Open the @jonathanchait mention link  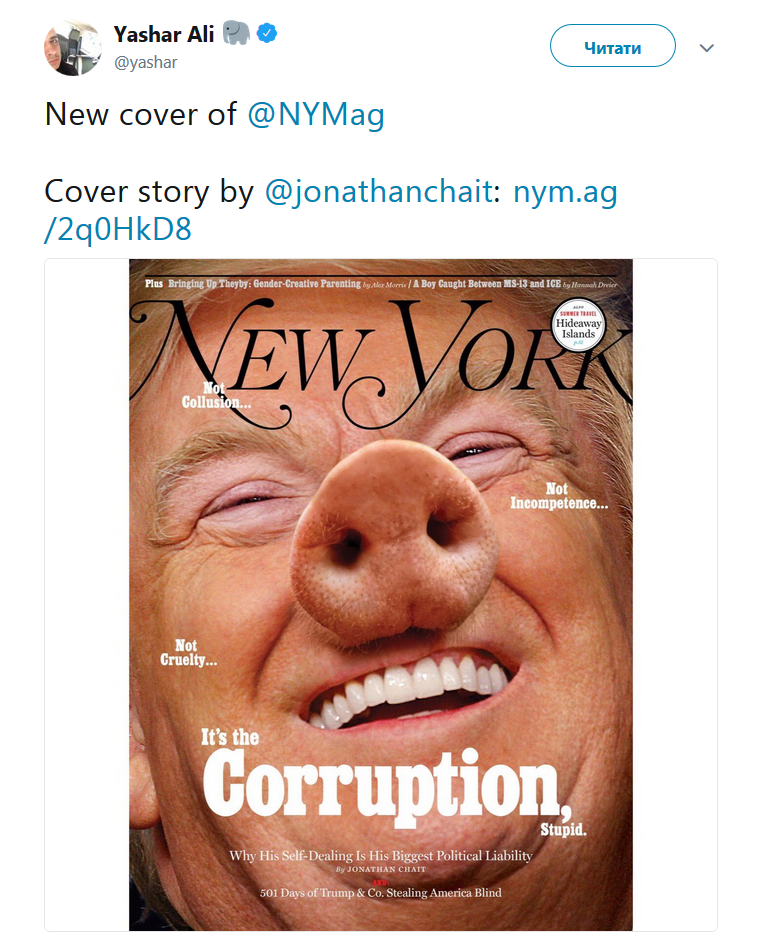pyautogui.click(x=379, y=191)
